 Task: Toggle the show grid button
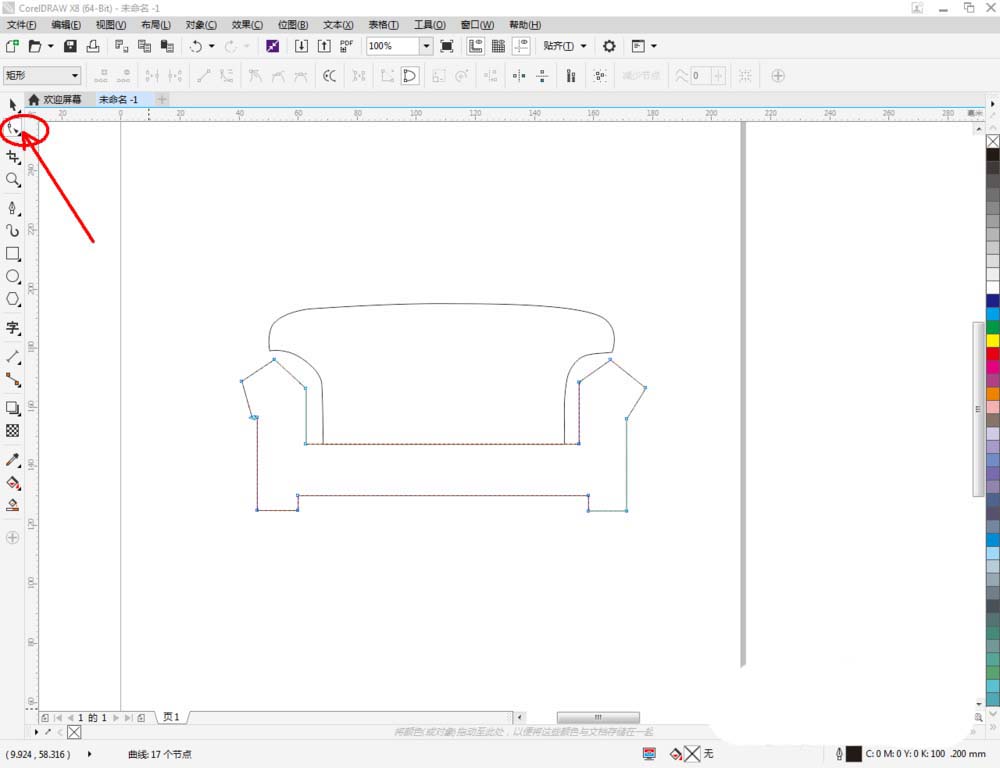(498, 46)
